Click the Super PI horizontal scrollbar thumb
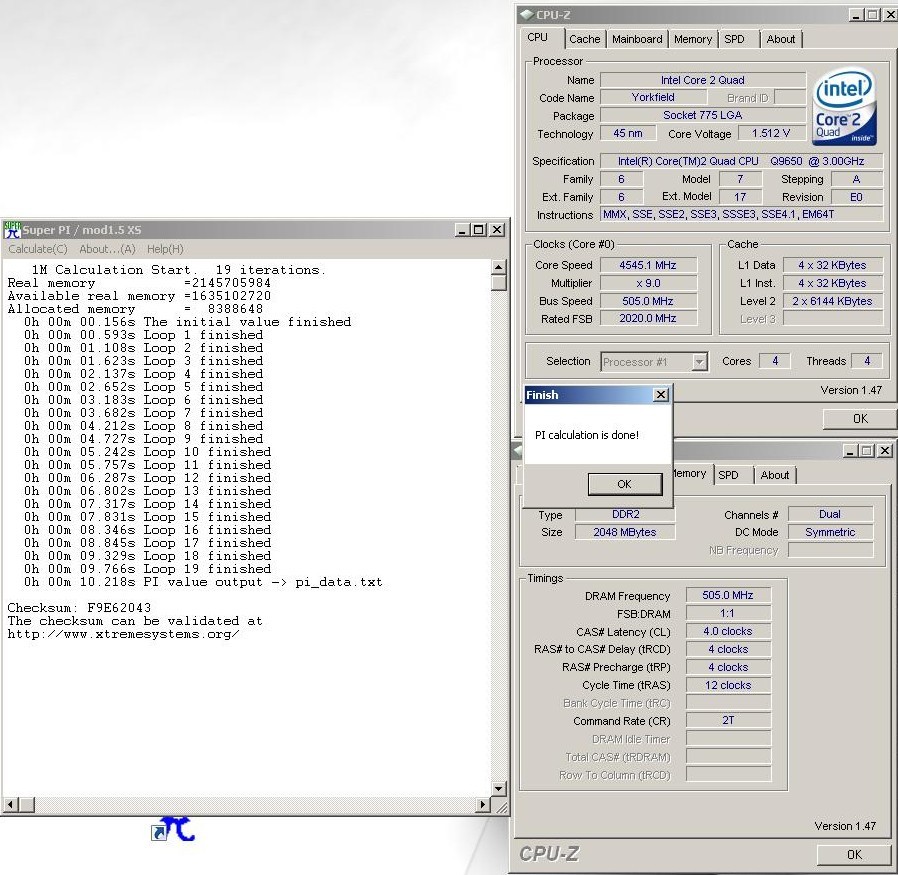Screen dimensions: 898x875 [x=27, y=805]
